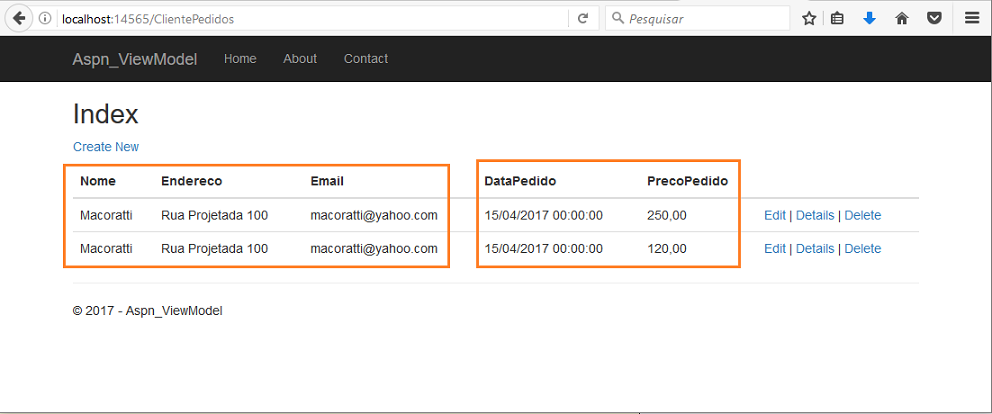Go to browser home icon
The width and height of the screenshot is (992, 414).
(x=902, y=19)
